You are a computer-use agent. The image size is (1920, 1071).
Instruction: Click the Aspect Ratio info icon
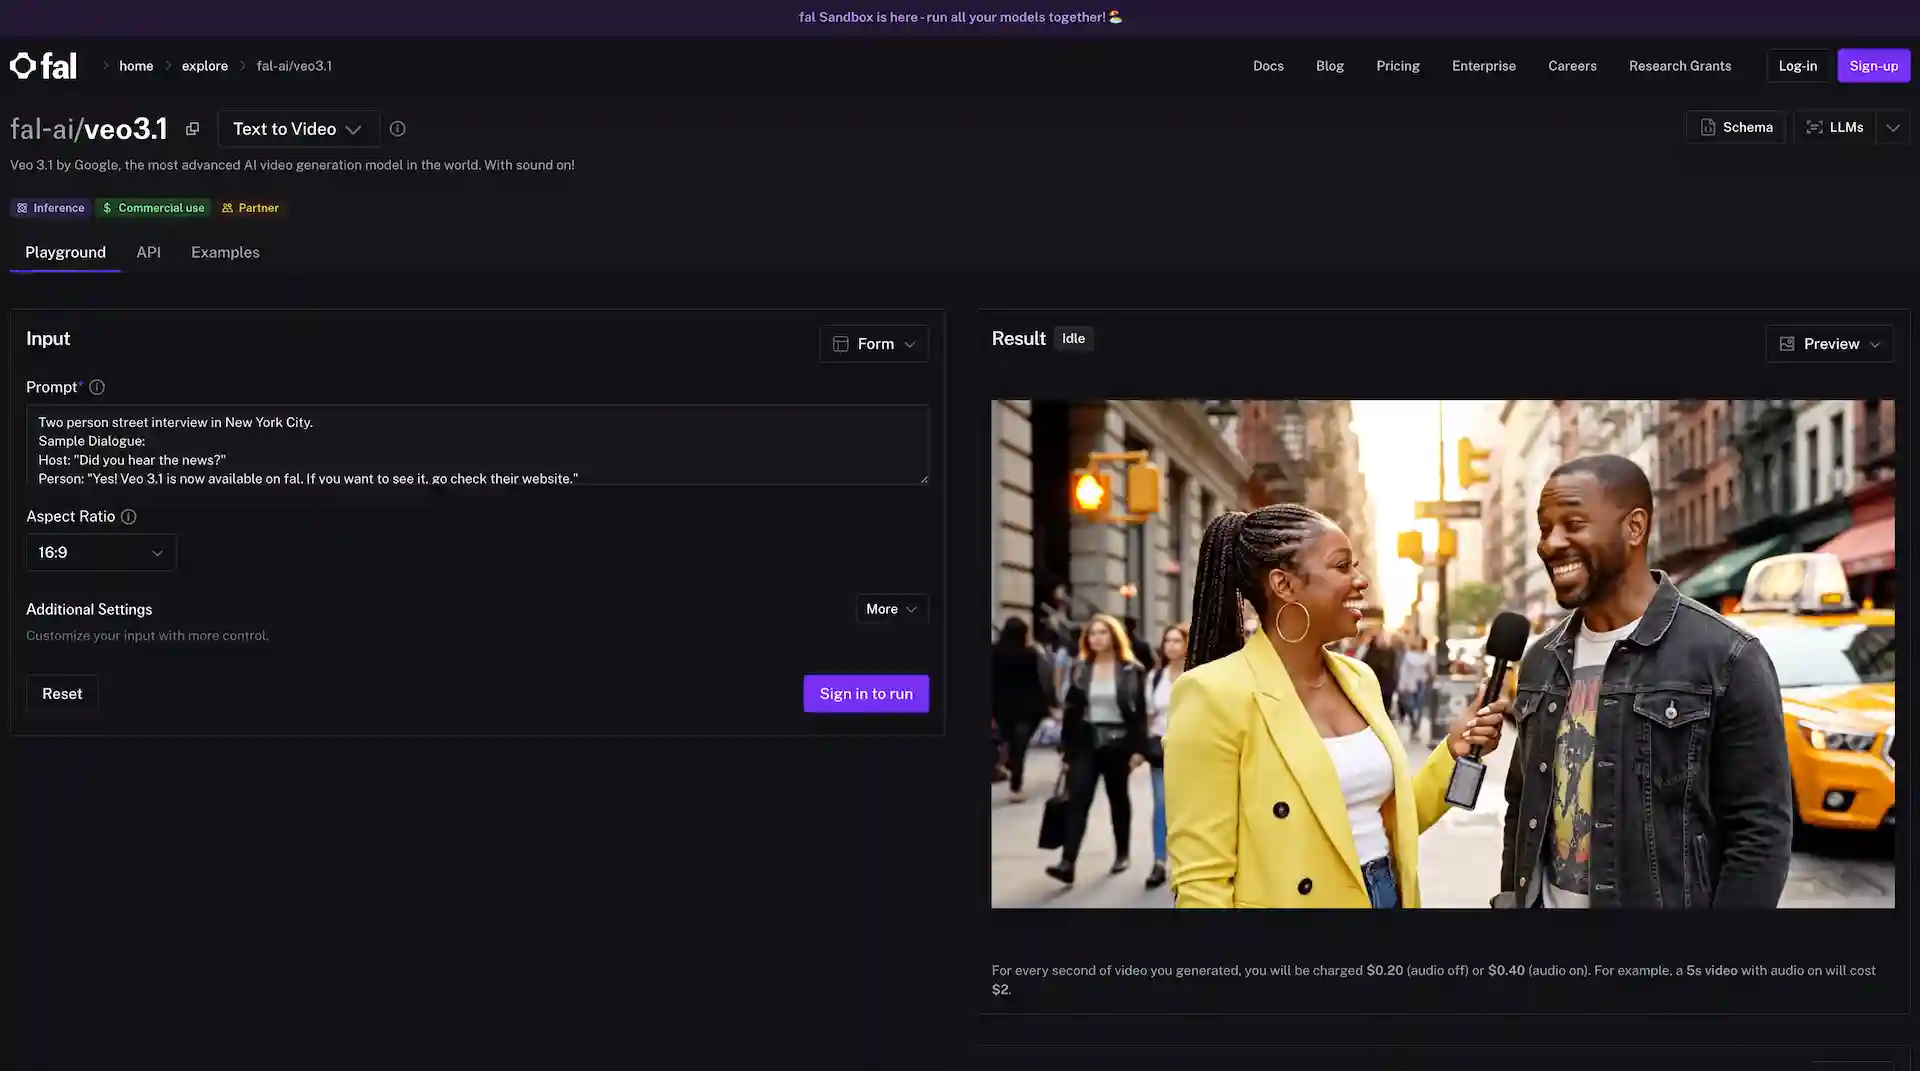click(x=129, y=517)
